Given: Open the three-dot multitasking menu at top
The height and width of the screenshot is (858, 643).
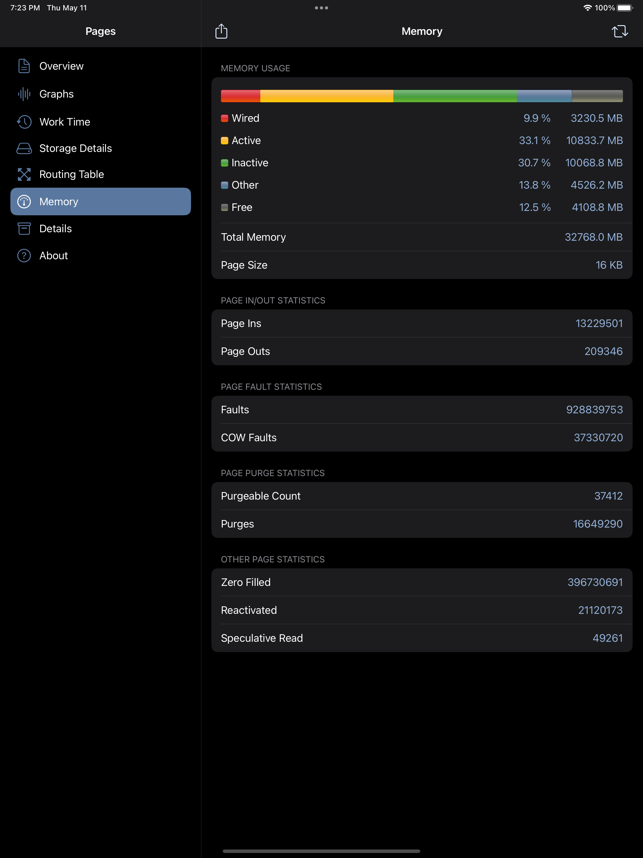Looking at the screenshot, I should 321,8.
